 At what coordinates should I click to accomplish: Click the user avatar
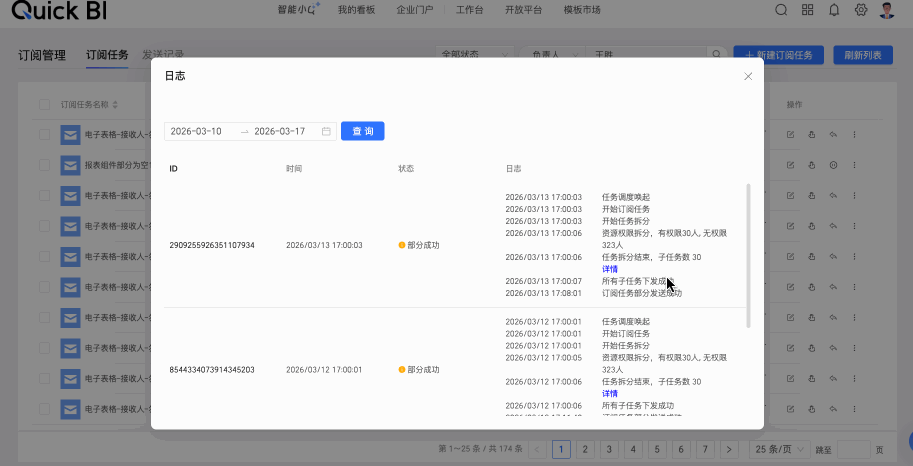(x=888, y=10)
